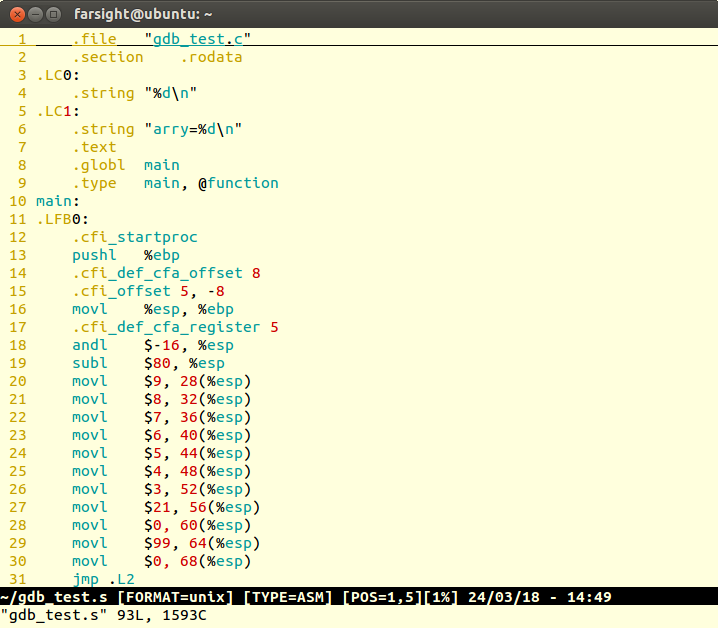The width and height of the screenshot is (718, 628).
Task: Click 68(%esp) on line 30
Action: [216, 561]
